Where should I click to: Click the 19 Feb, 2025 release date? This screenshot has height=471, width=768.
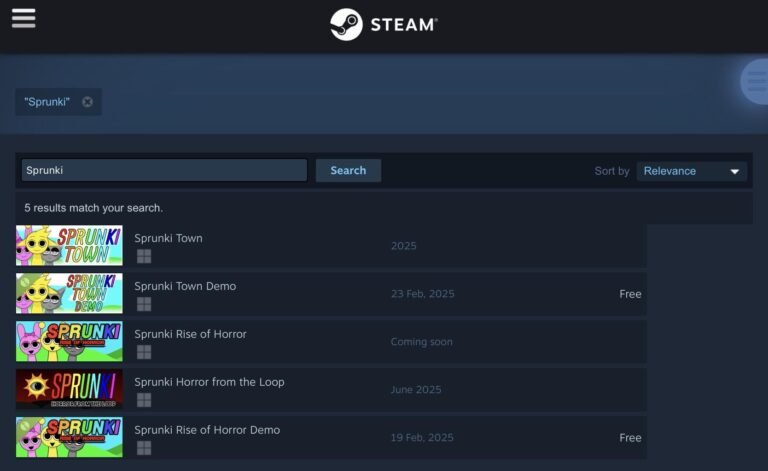[x=422, y=438]
